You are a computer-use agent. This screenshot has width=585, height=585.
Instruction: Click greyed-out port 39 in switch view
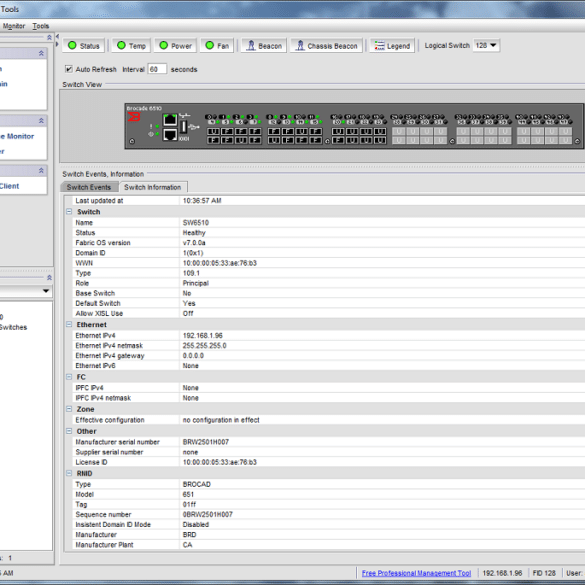tap(505, 140)
